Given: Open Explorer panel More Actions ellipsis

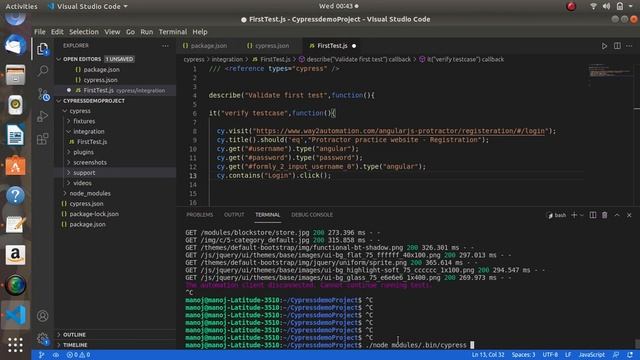Looking at the screenshot, I should 165,46.
